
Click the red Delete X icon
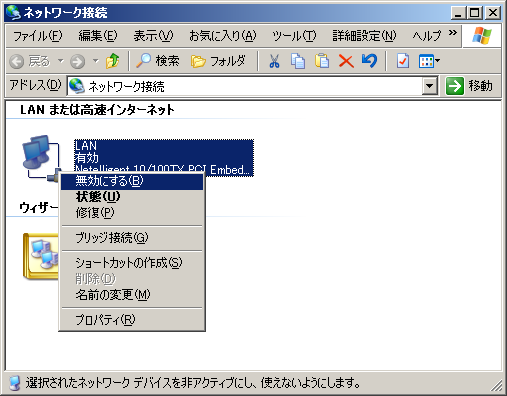click(346, 61)
